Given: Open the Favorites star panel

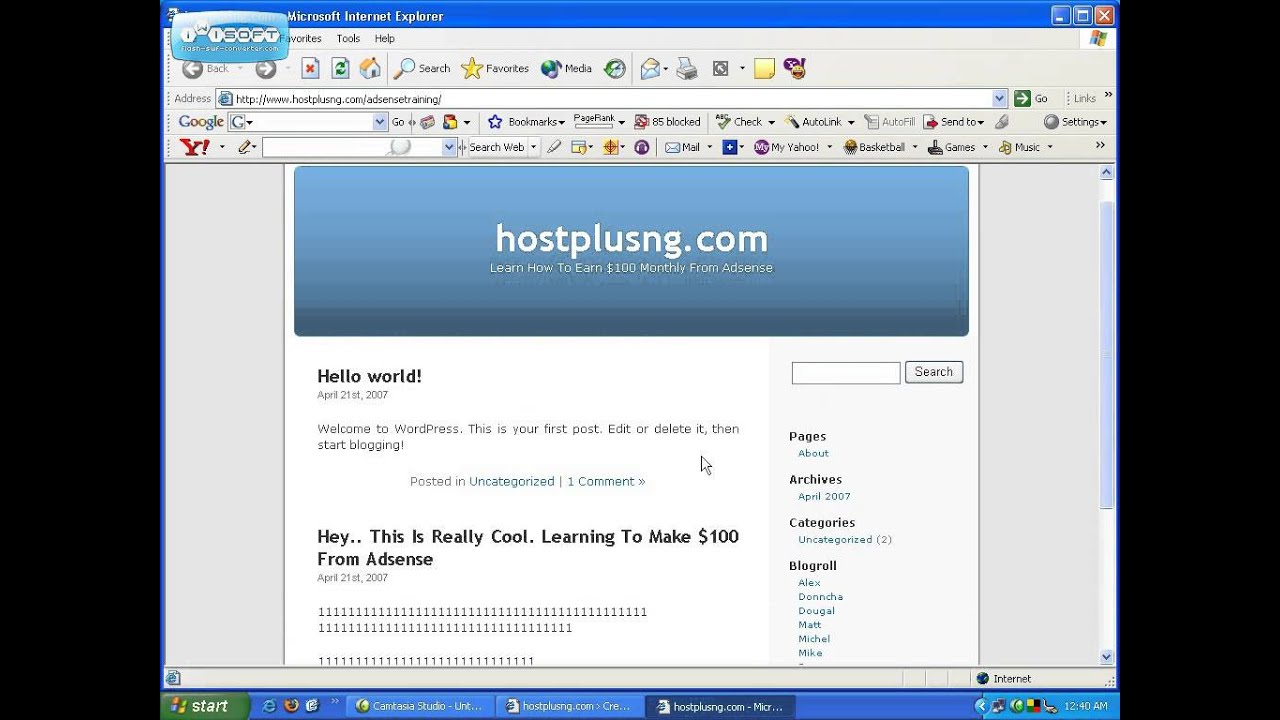Looking at the screenshot, I should click(x=495, y=68).
